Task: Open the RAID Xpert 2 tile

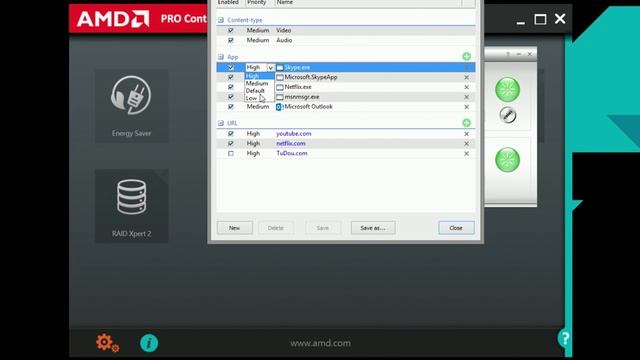Action: [131, 206]
